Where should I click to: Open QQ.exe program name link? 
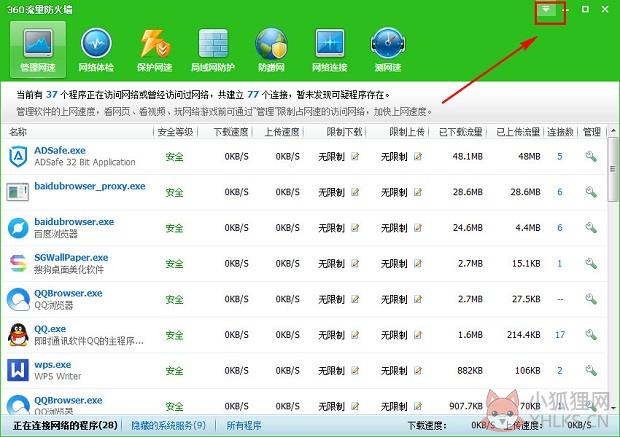[x=50, y=329]
